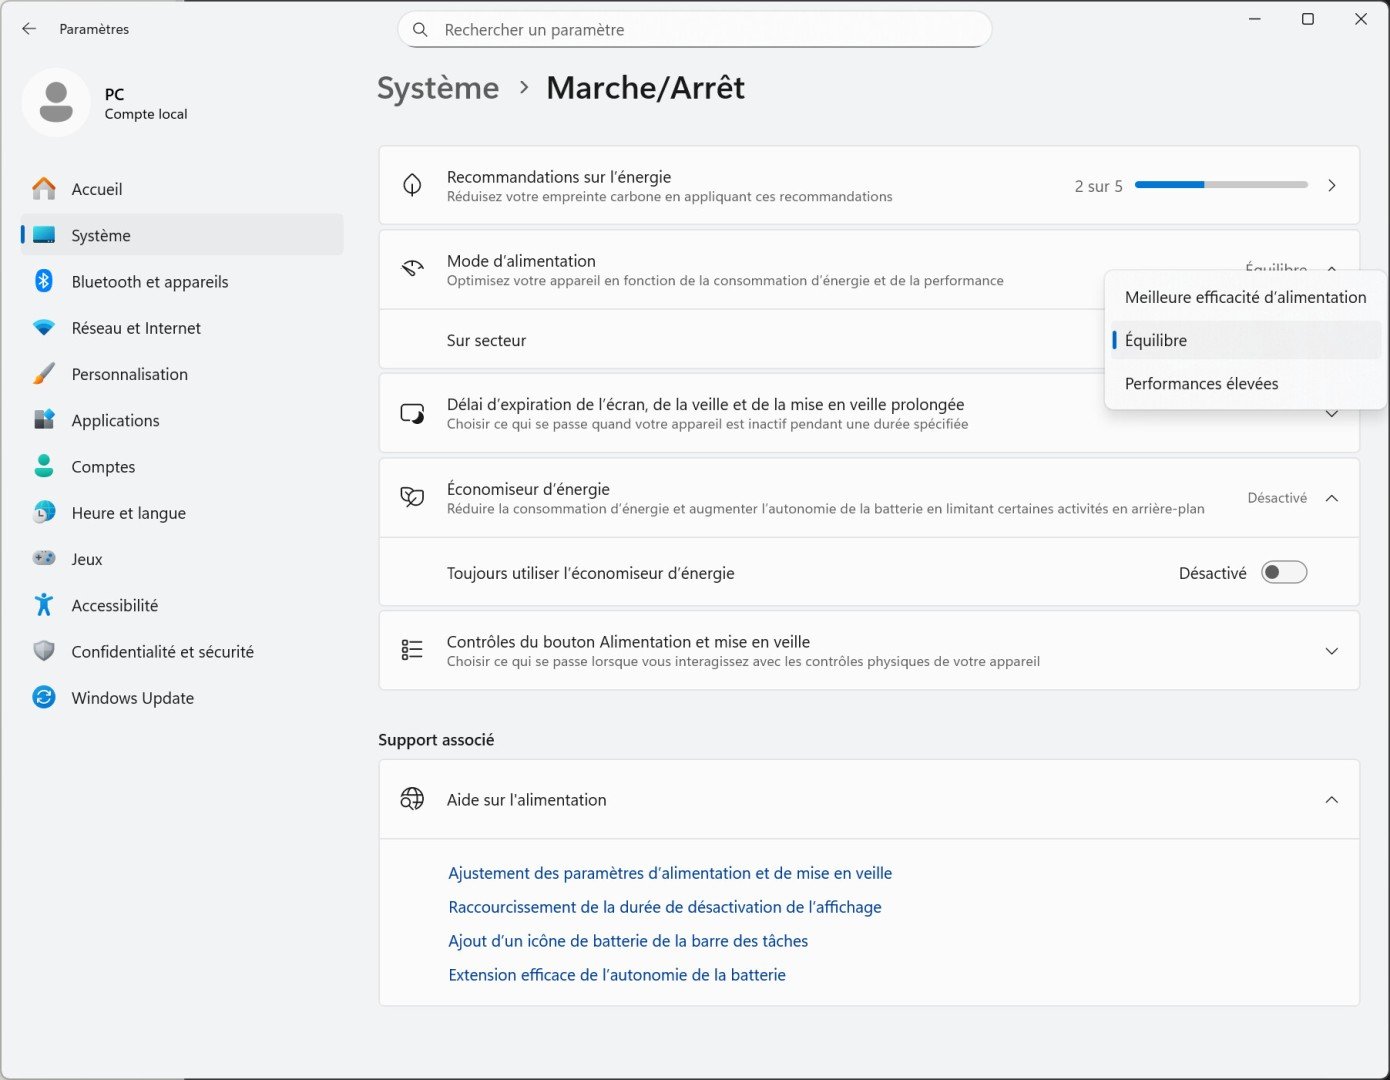Select Meilleure efficacité d'alimentation option
Screen dimensions: 1390x1080
point(1245,297)
